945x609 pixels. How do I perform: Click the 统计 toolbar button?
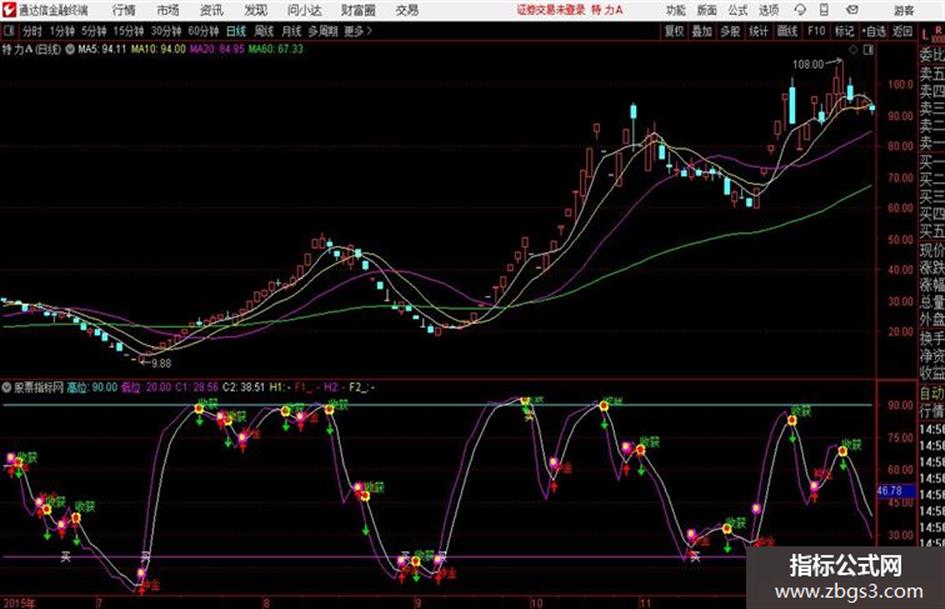point(759,31)
